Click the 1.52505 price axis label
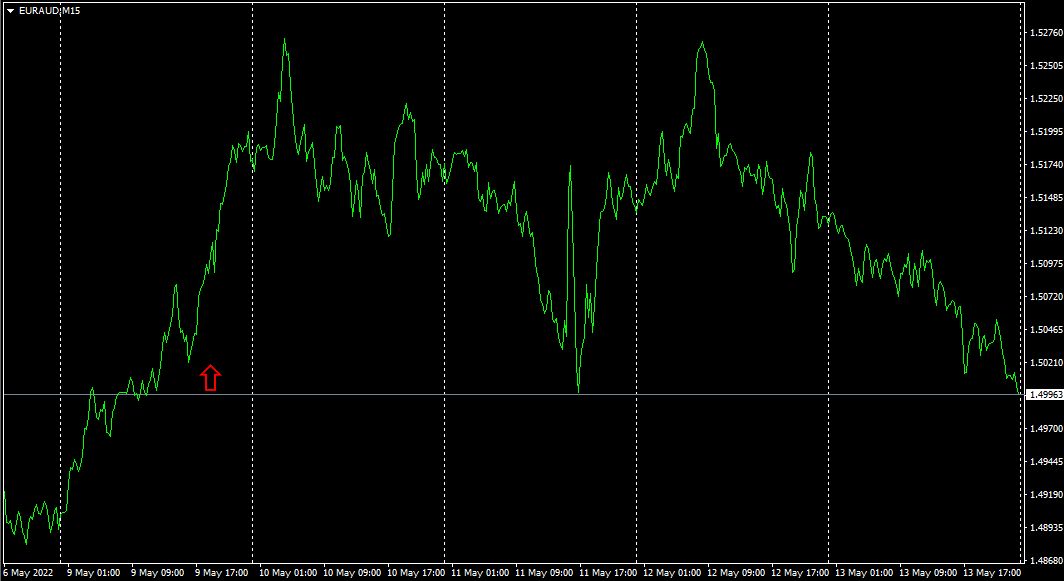This screenshot has width=1064, height=581. pyautogui.click(x=1046, y=65)
